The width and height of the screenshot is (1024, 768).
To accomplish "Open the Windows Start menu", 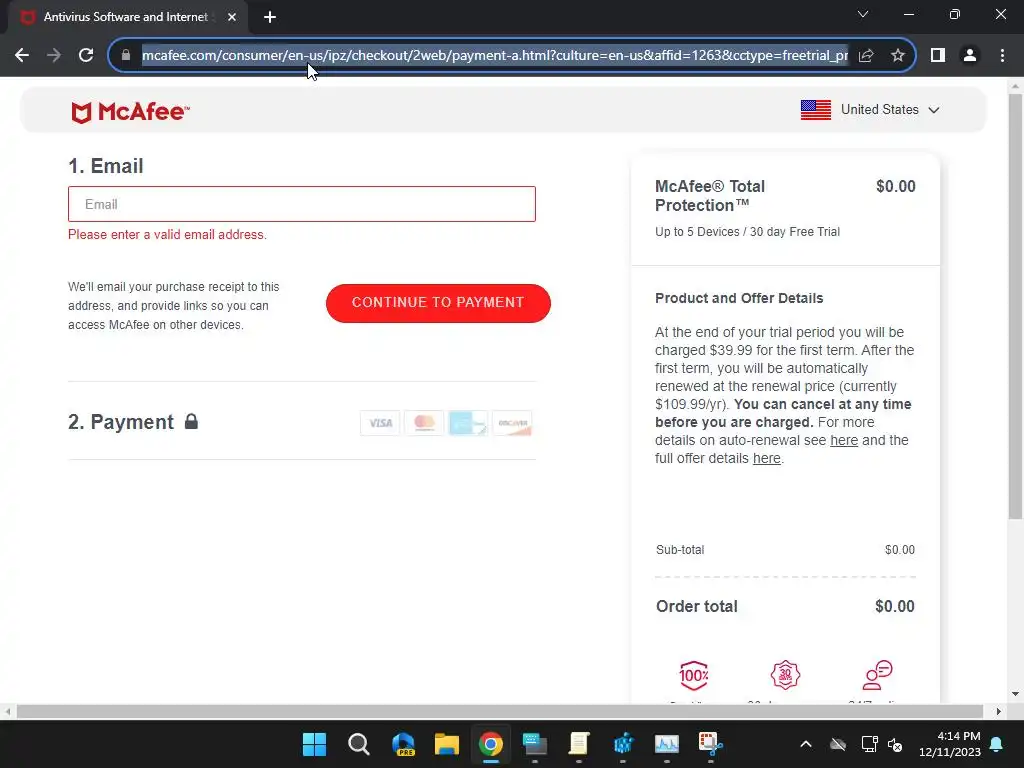I will (x=314, y=744).
